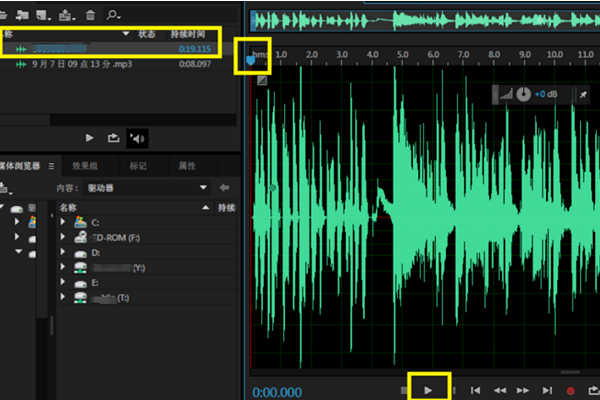Click the Media Browser shortcuts add icon
This screenshot has width=600, height=400.
[x=5, y=188]
